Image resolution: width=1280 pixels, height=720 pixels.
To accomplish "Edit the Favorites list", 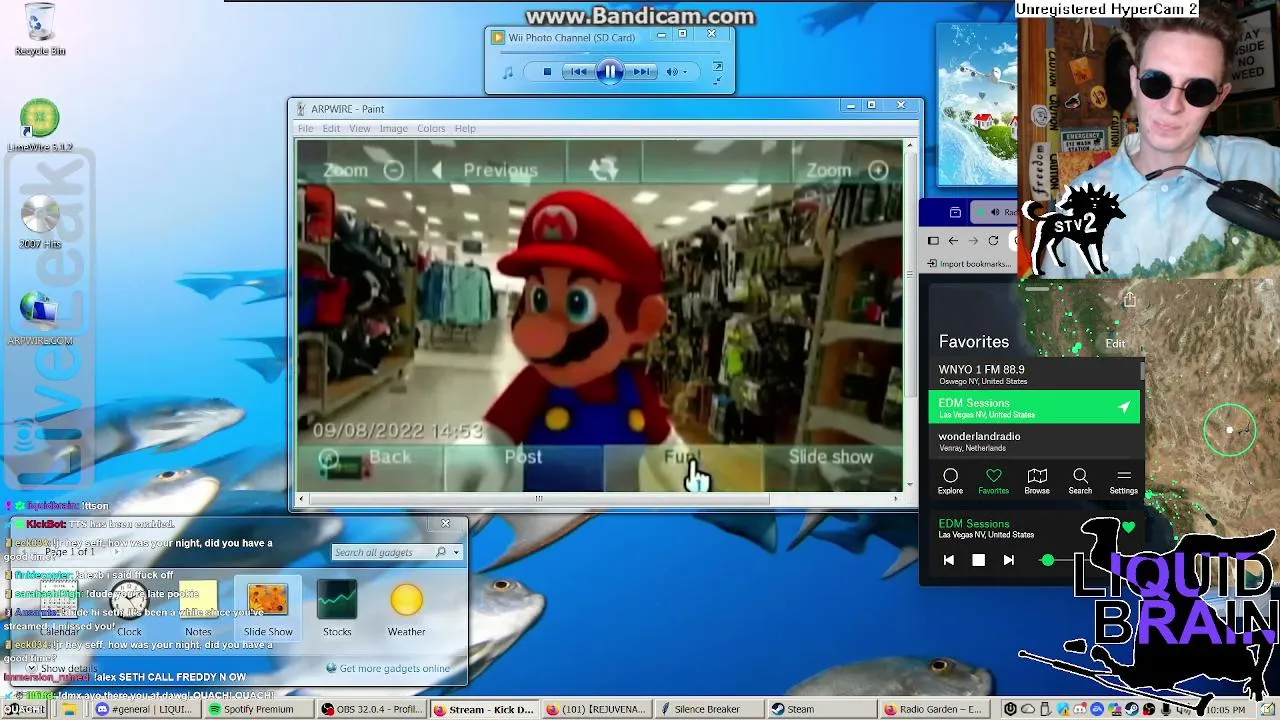I will coord(1115,343).
